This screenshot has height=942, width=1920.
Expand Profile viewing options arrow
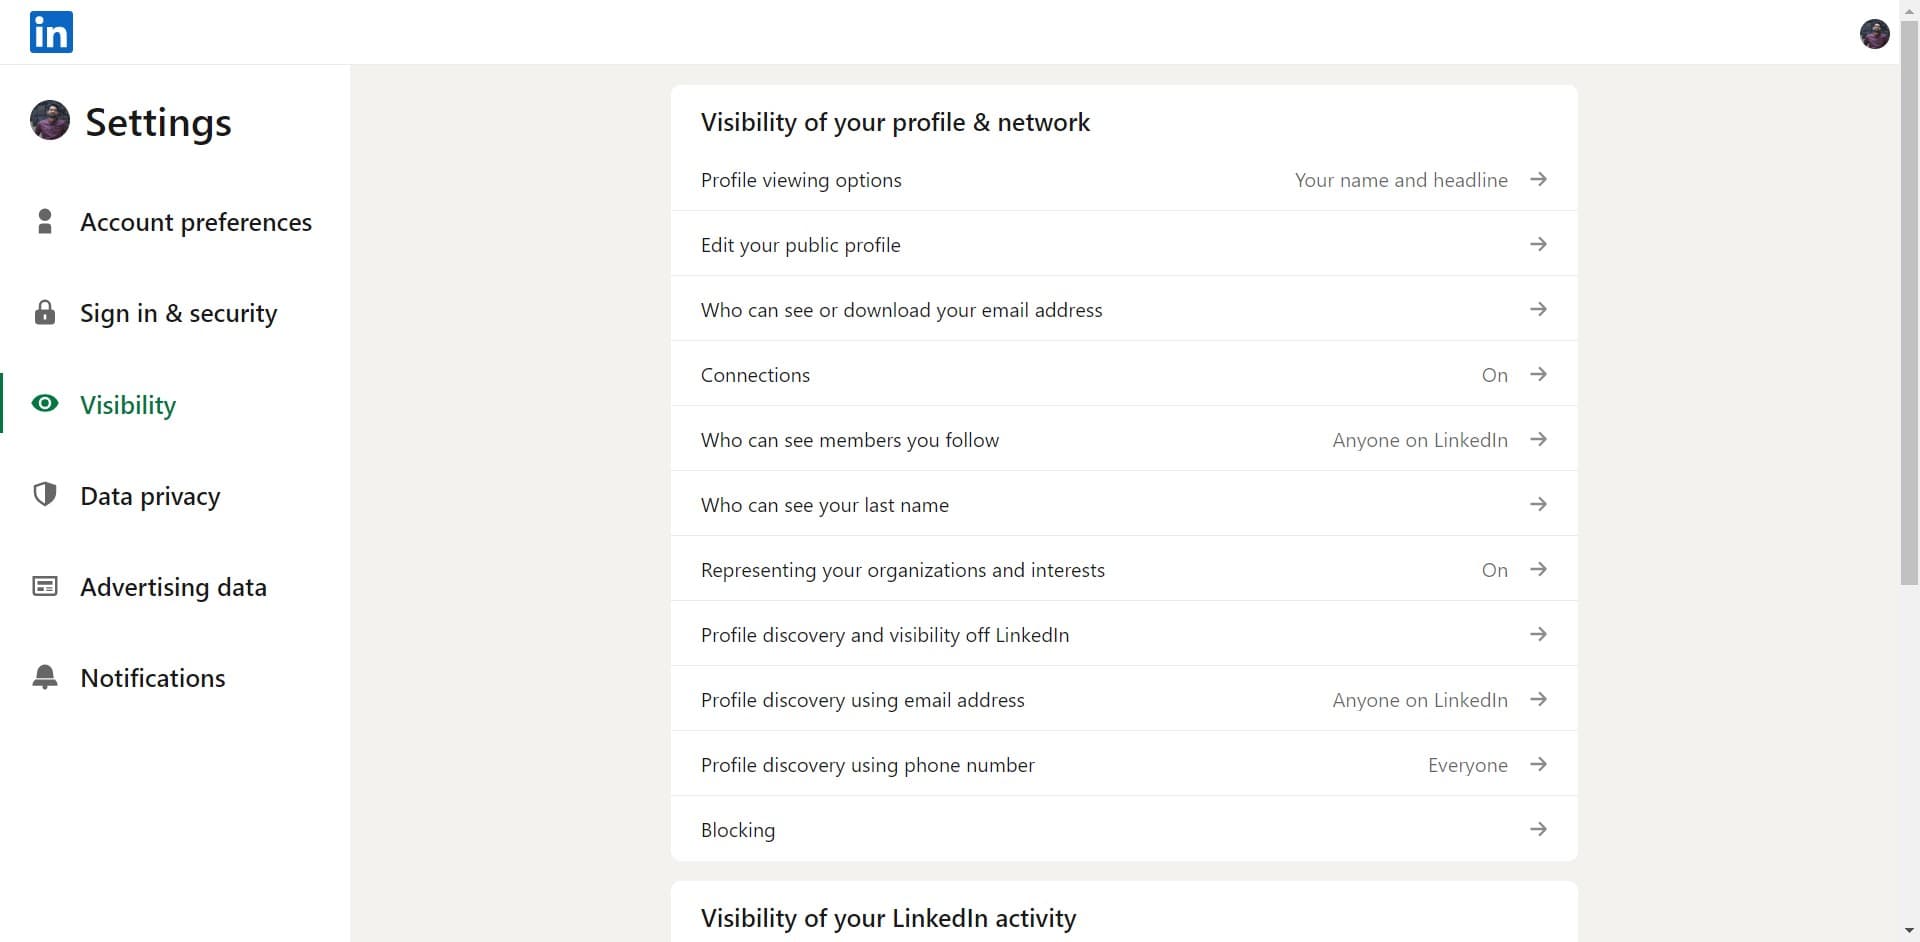(1538, 180)
